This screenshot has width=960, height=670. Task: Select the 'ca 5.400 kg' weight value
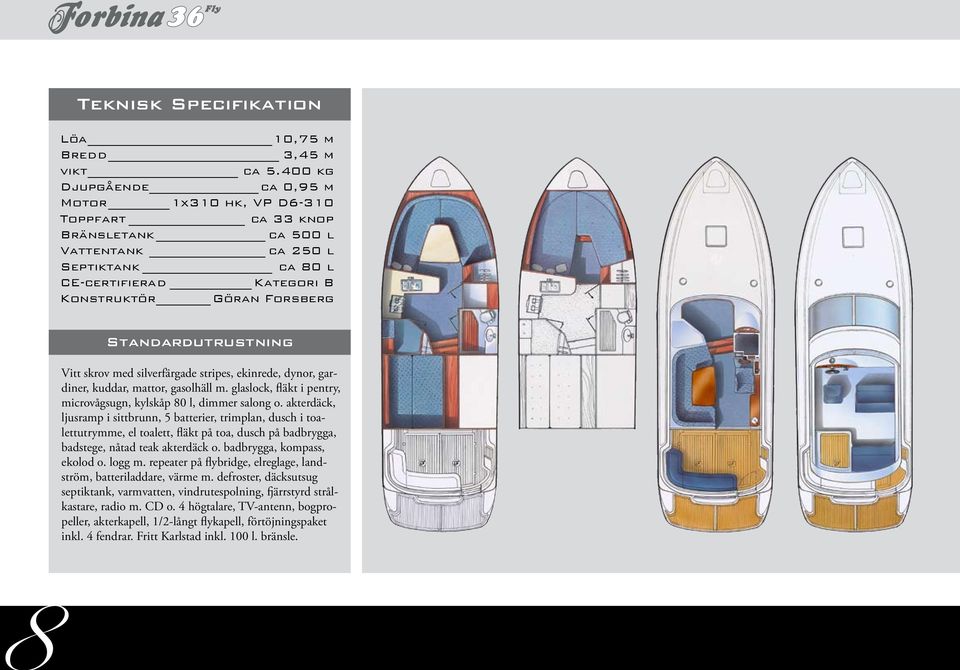pos(288,171)
